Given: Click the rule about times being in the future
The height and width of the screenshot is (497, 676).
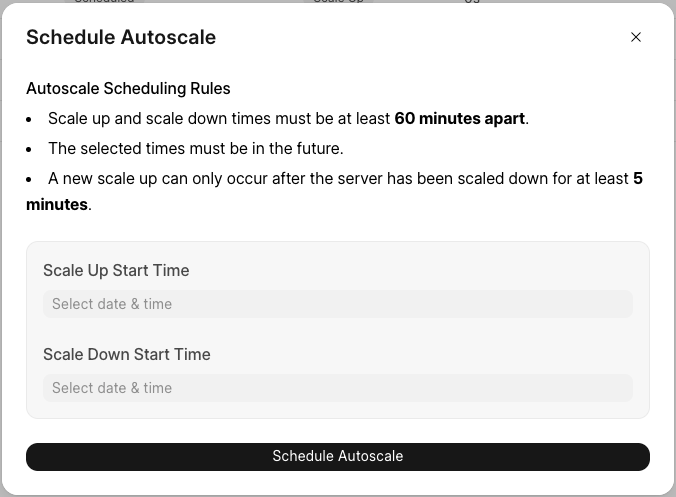Looking at the screenshot, I should tap(195, 148).
